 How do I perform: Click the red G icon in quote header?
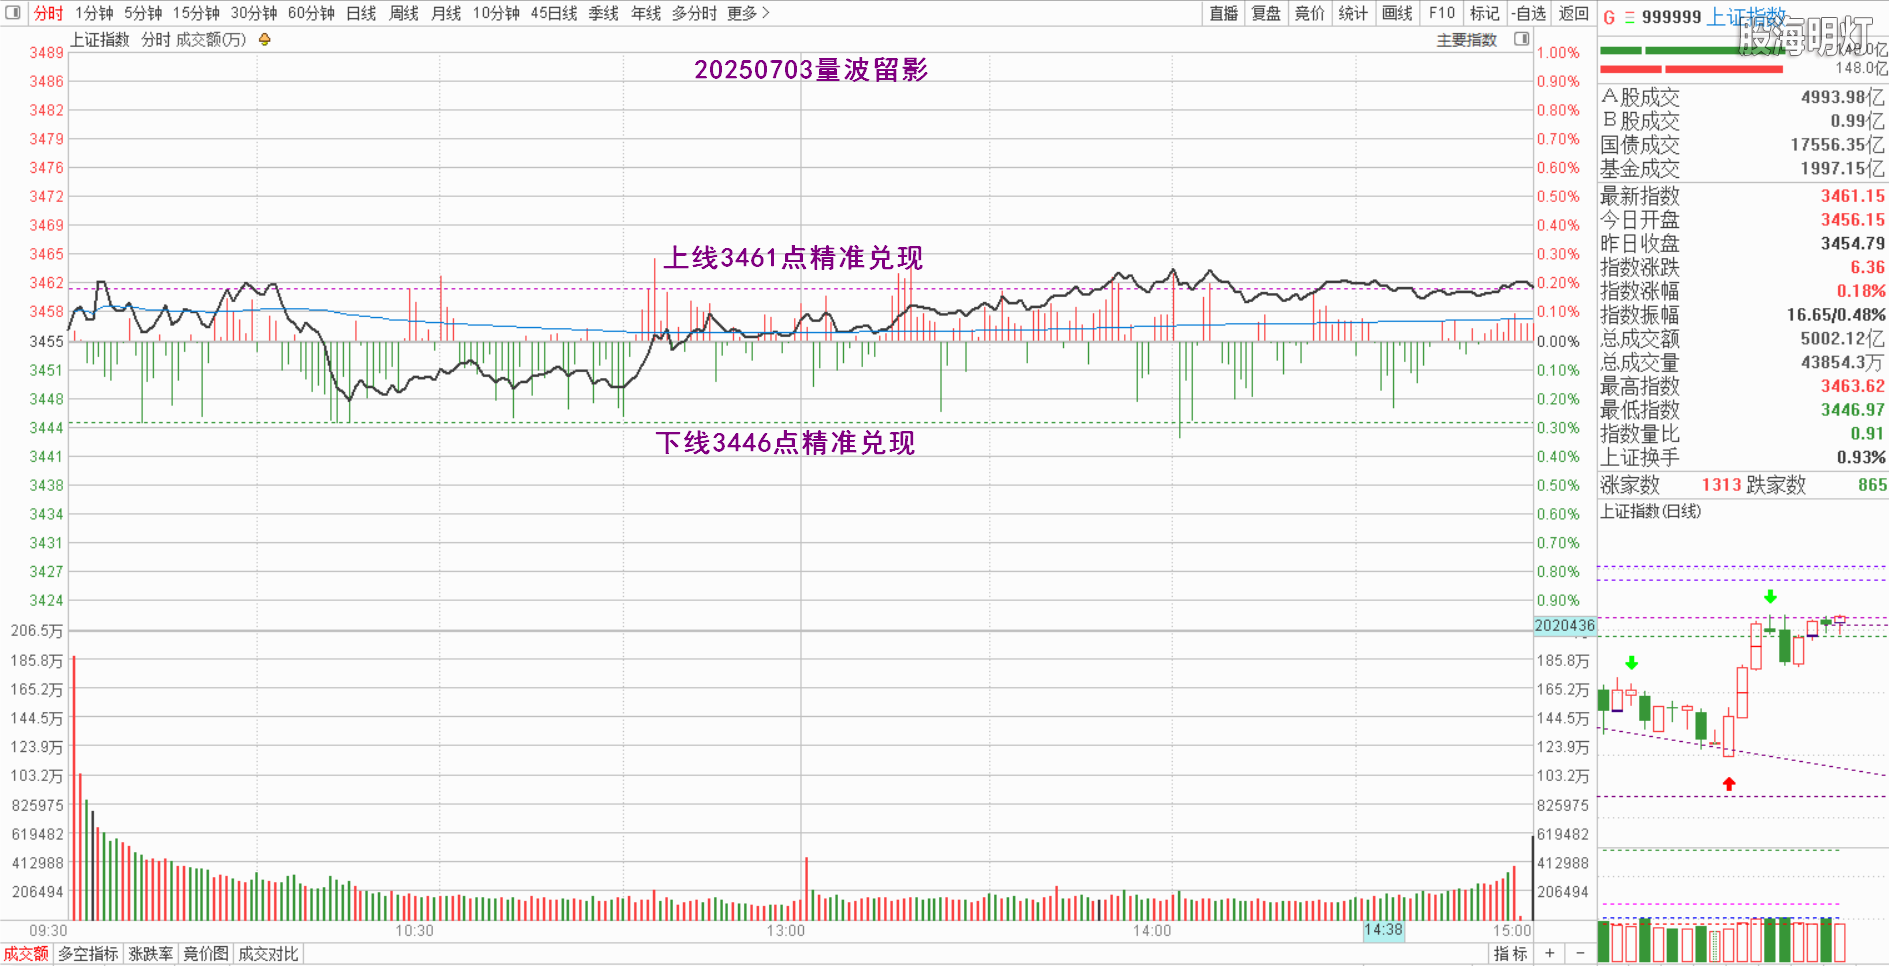click(1609, 17)
